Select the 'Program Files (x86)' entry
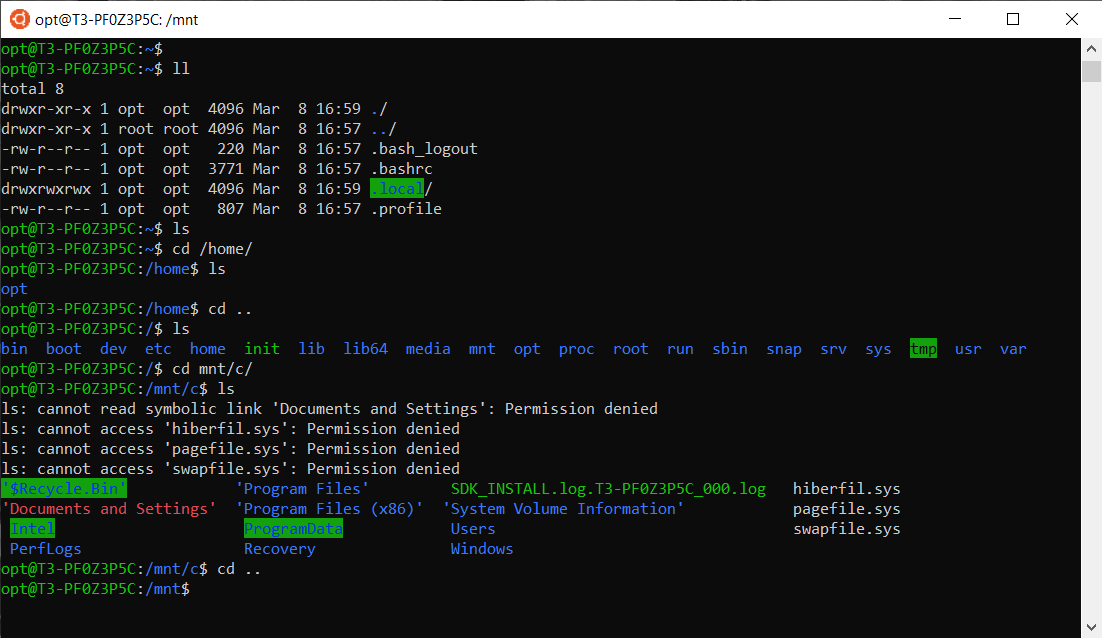 (x=330, y=508)
